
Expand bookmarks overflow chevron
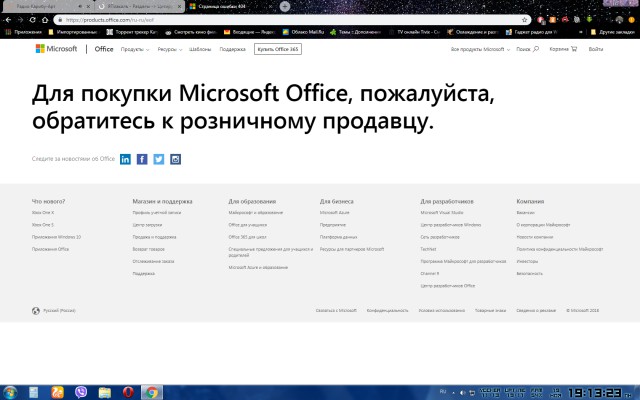pyautogui.click(x=581, y=32)
